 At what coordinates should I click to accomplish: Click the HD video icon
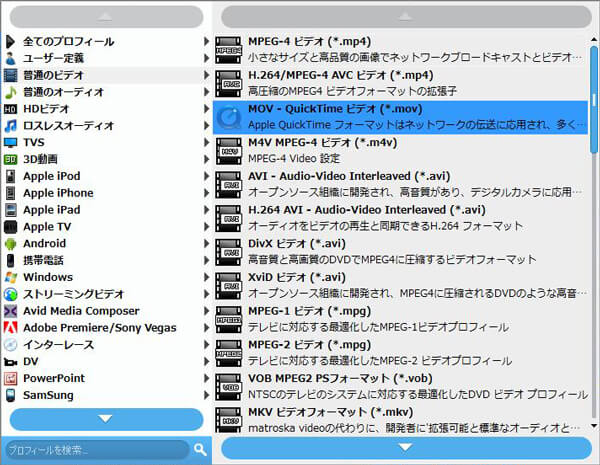point(10,109)
